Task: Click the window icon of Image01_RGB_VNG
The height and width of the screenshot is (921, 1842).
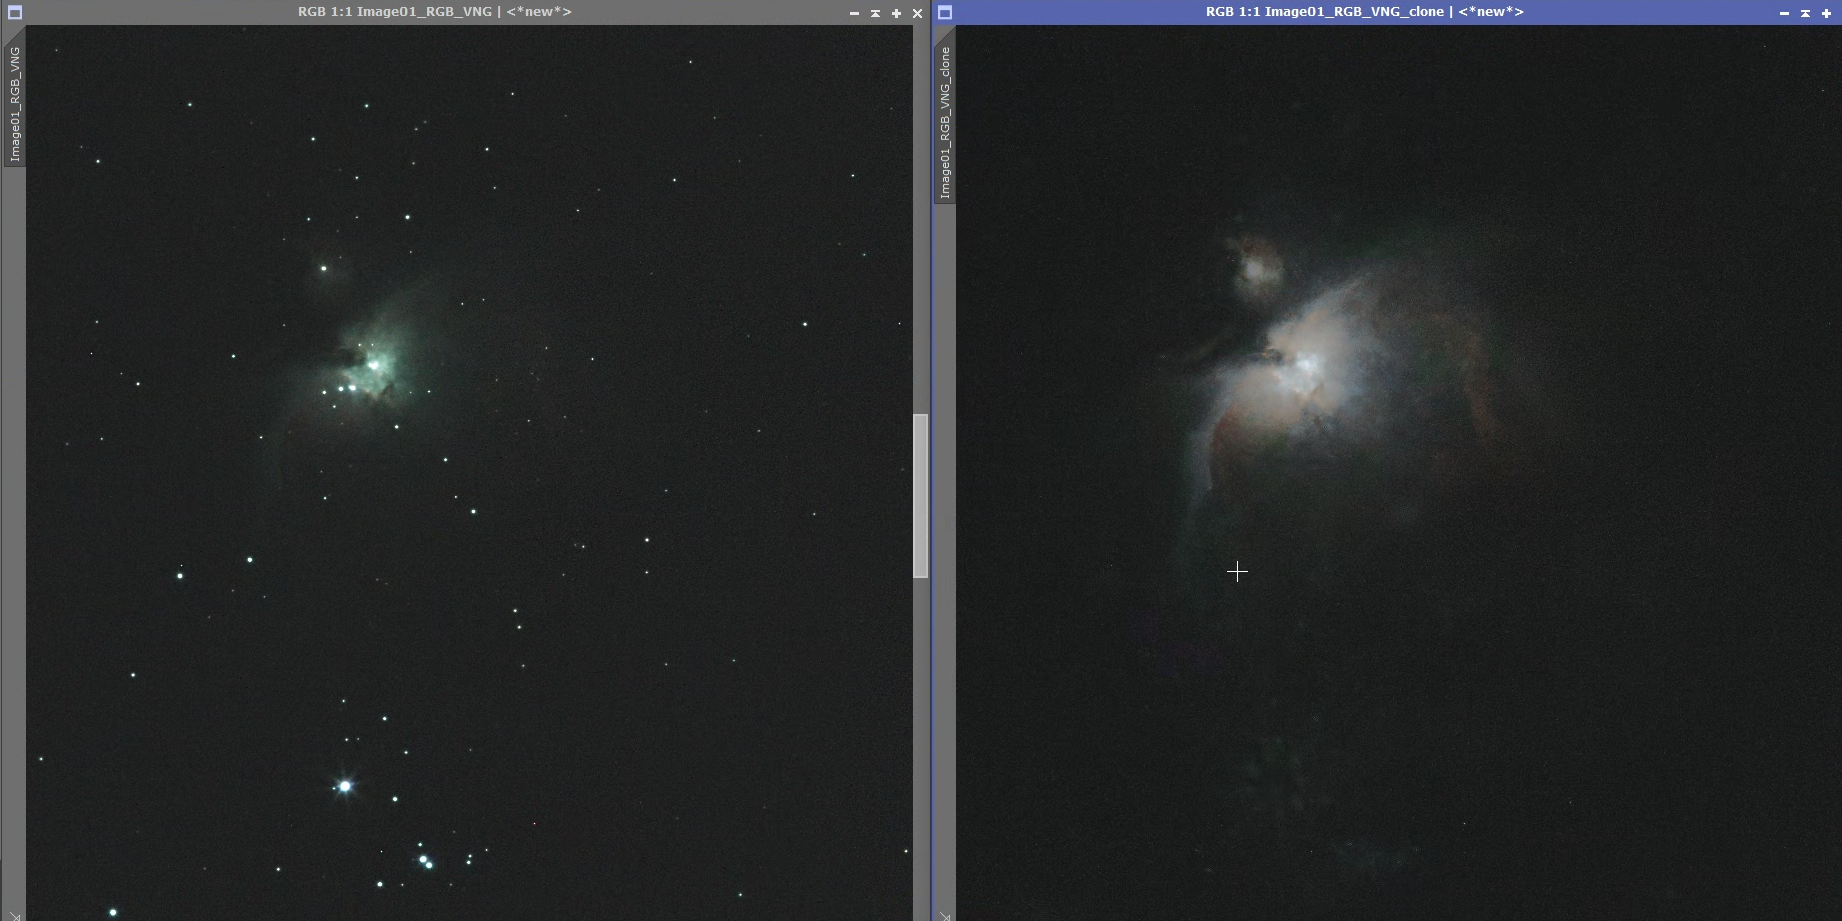Action: point(14,13)
